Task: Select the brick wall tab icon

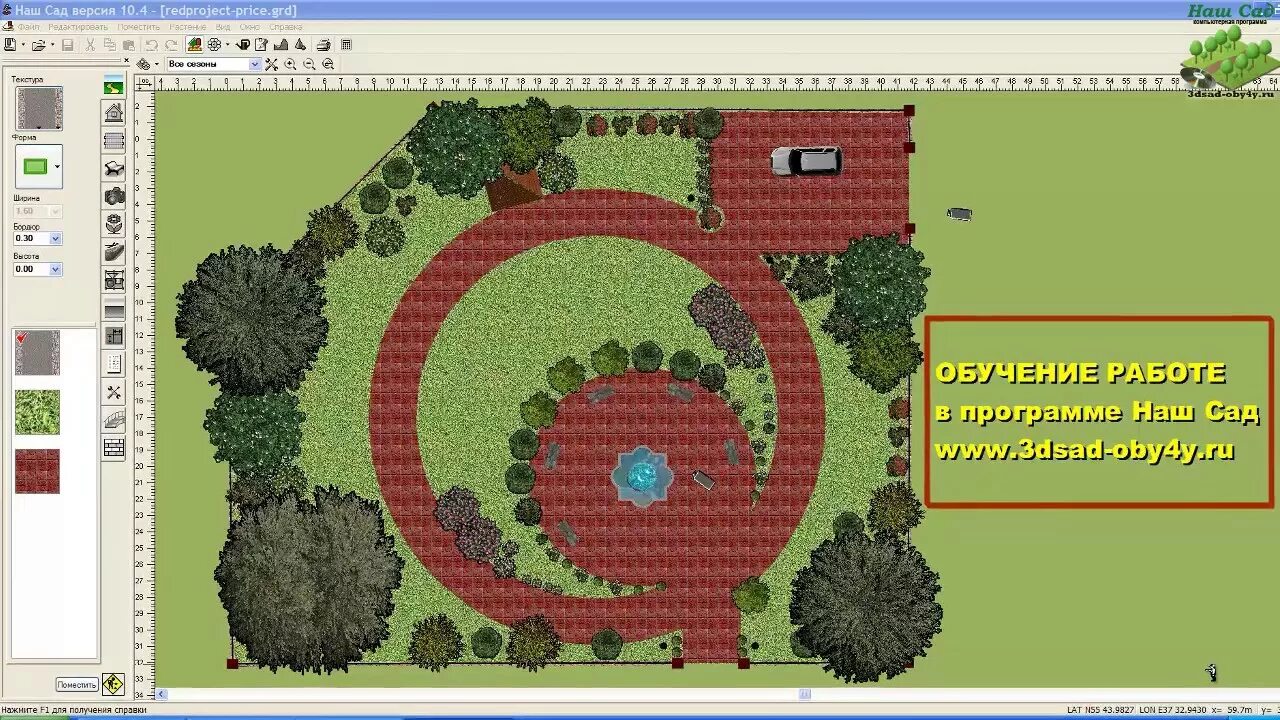Action: click(114, 446)
